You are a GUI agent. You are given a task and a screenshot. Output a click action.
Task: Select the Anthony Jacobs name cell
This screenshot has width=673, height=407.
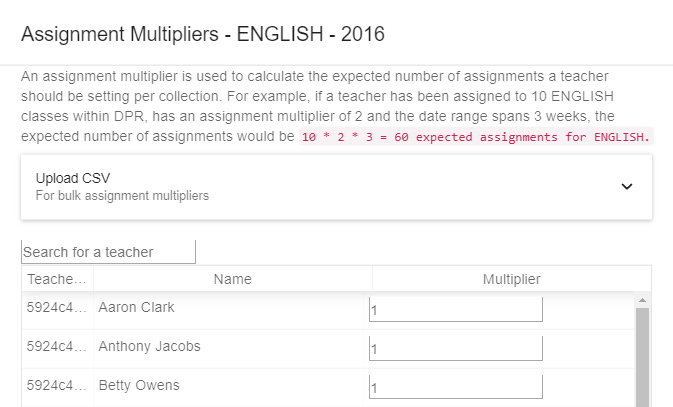pyautogui.click(x=149, y=346)
